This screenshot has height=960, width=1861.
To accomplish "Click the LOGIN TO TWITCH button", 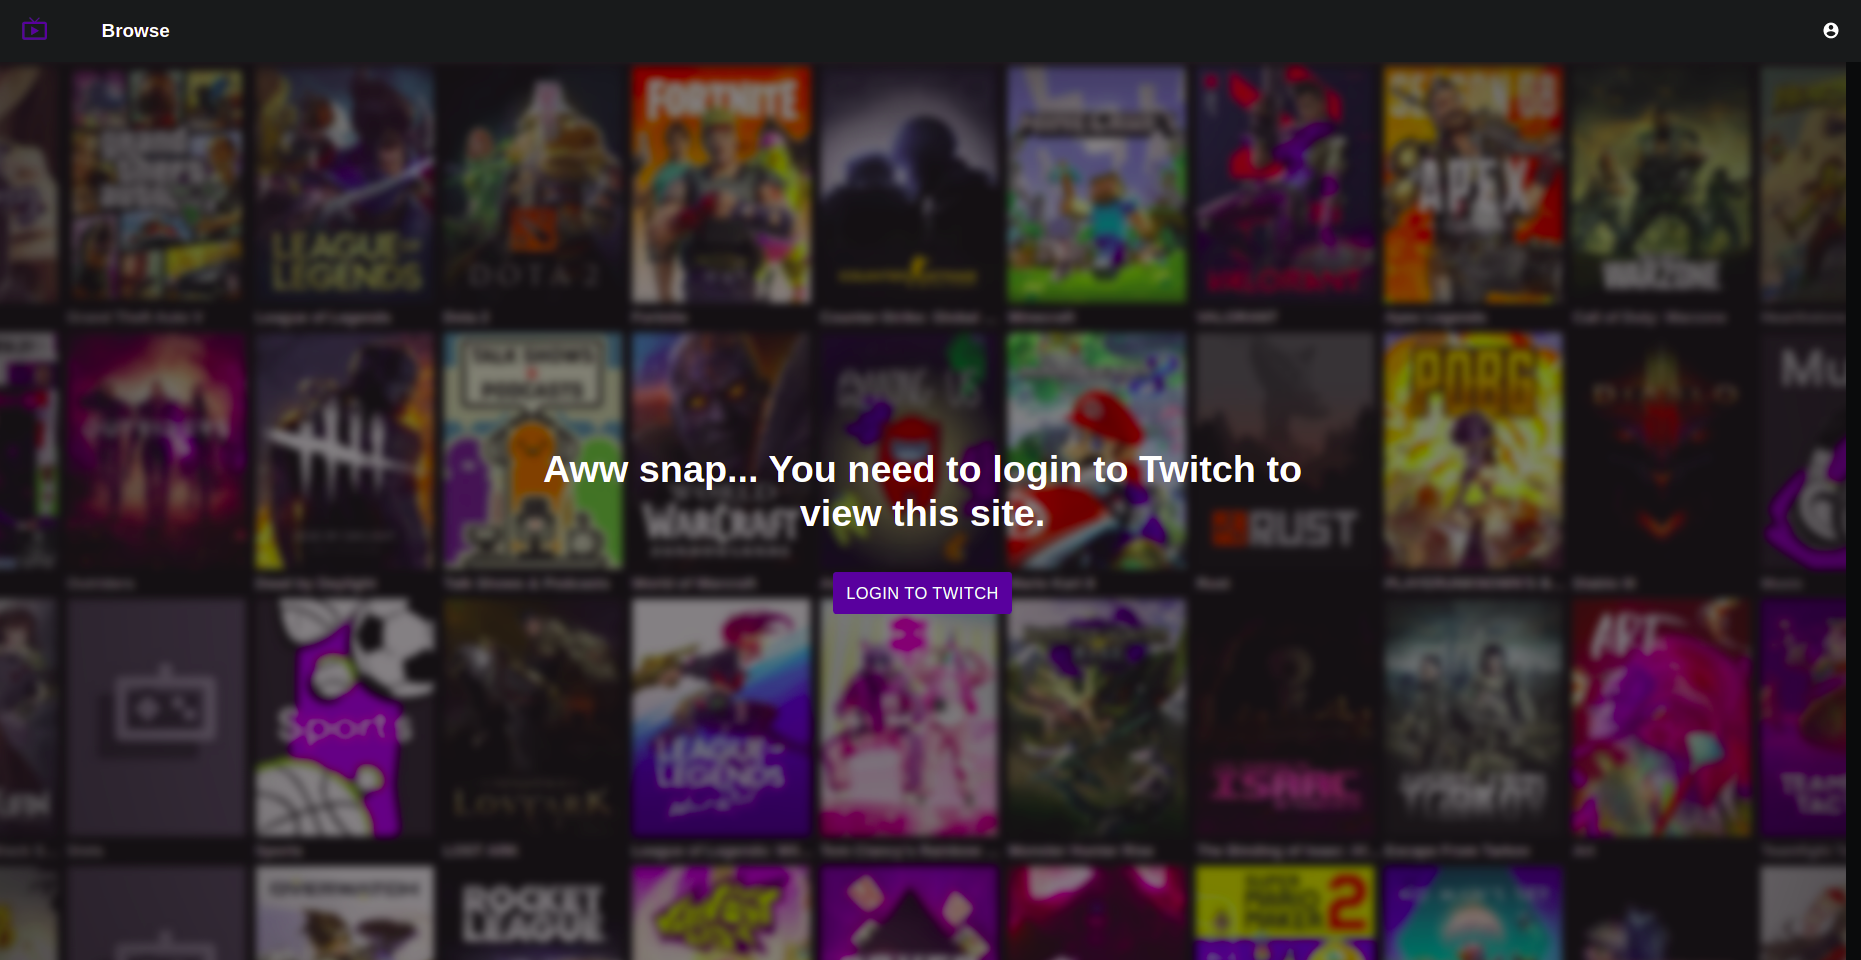I will (x=922, y=593).
